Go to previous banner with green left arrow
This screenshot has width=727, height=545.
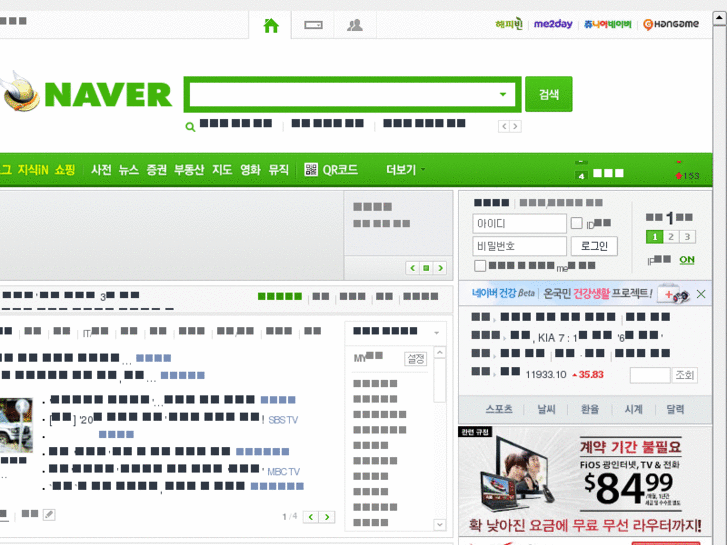pyautogui.click(x=412, y=268)
